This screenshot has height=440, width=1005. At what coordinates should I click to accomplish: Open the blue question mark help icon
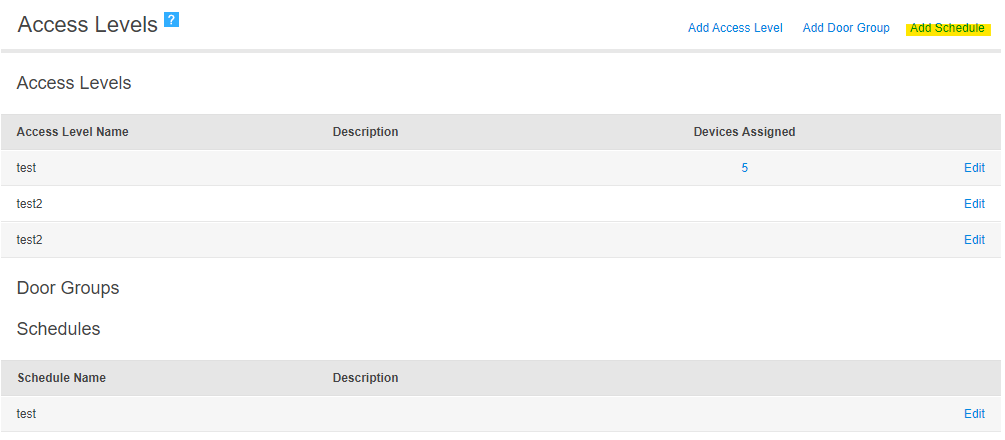171,20
